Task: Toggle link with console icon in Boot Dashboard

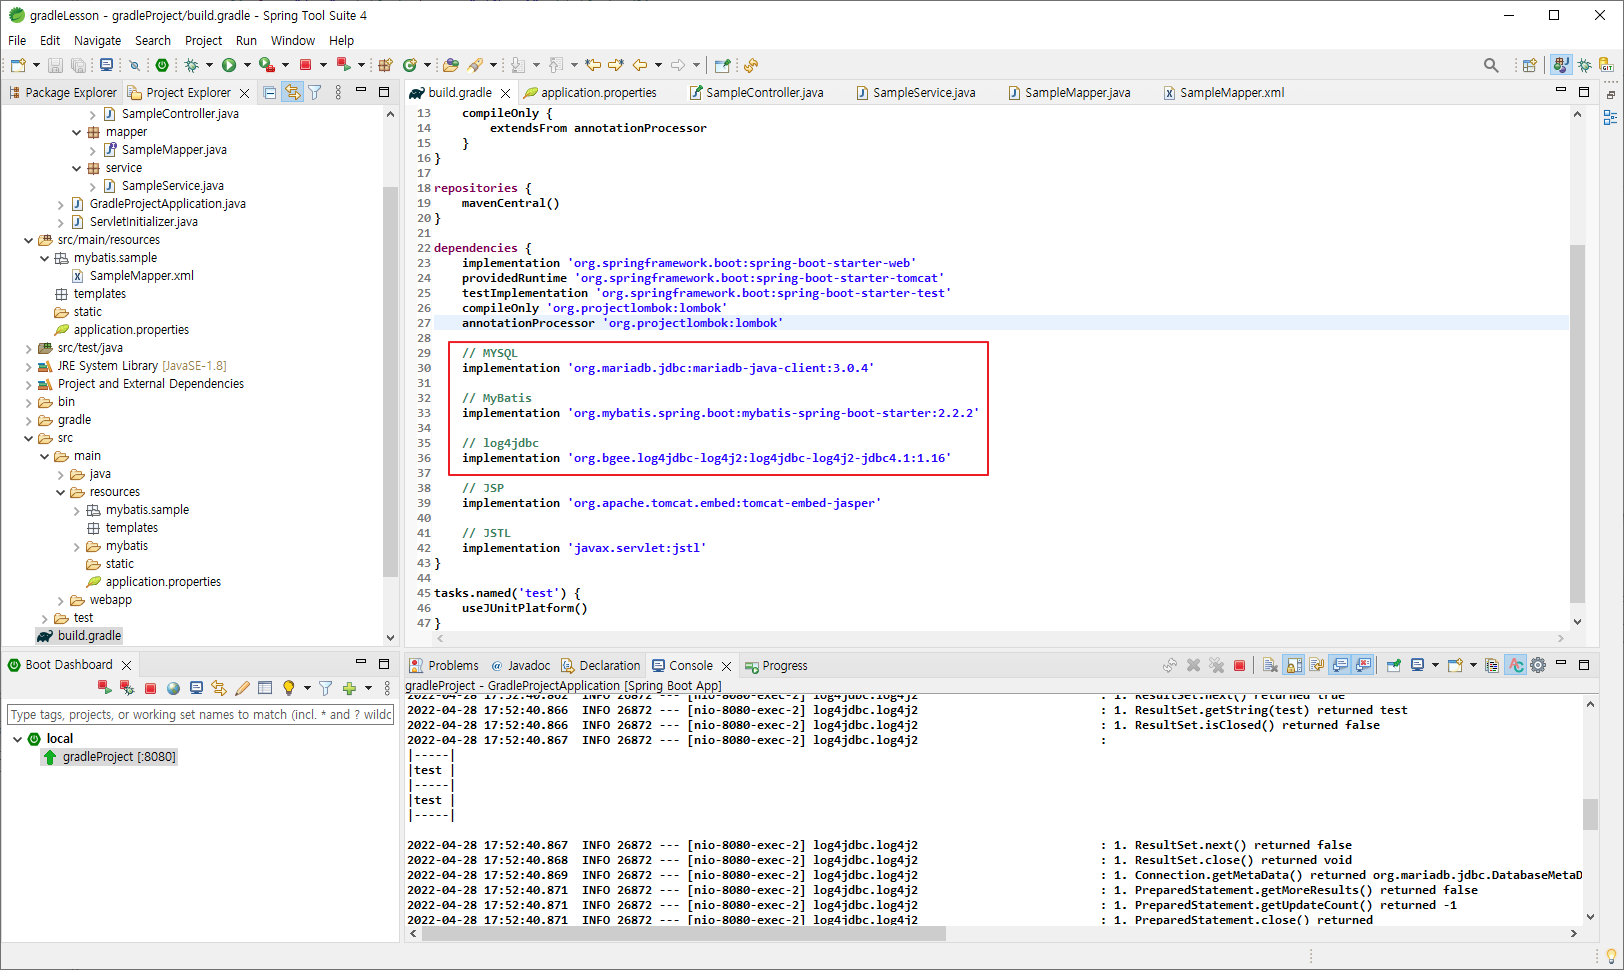Action: coord(219,688)
